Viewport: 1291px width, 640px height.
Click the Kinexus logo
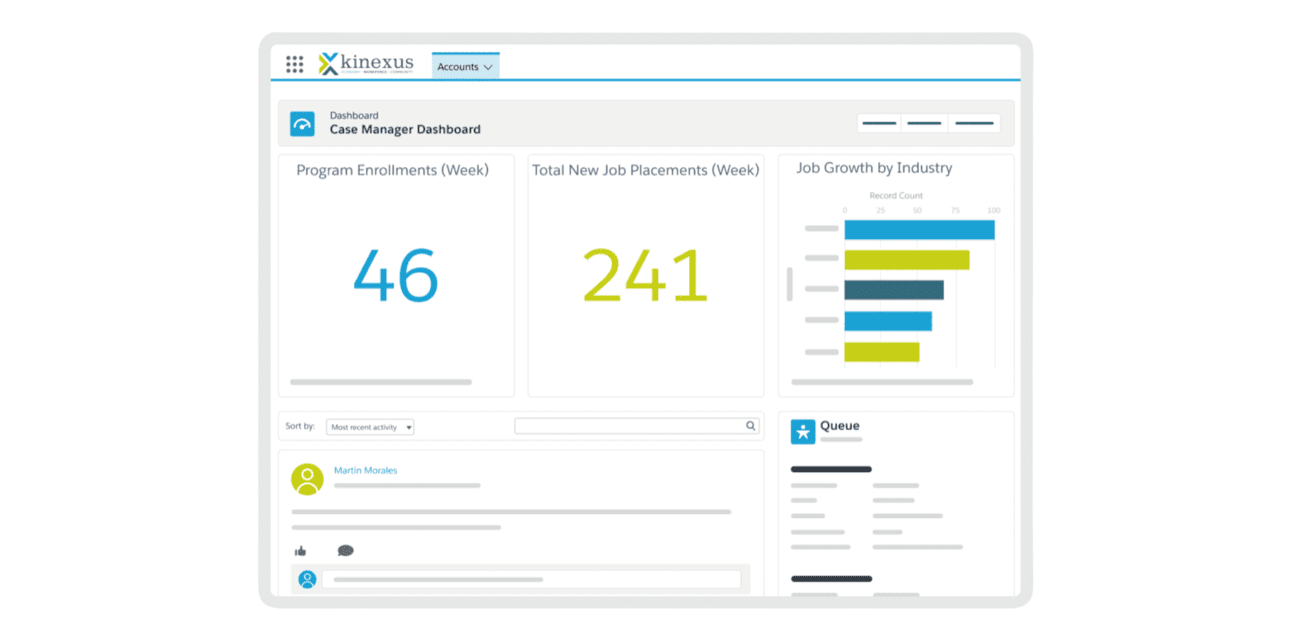pyautogui.click(x=365, y=64)
